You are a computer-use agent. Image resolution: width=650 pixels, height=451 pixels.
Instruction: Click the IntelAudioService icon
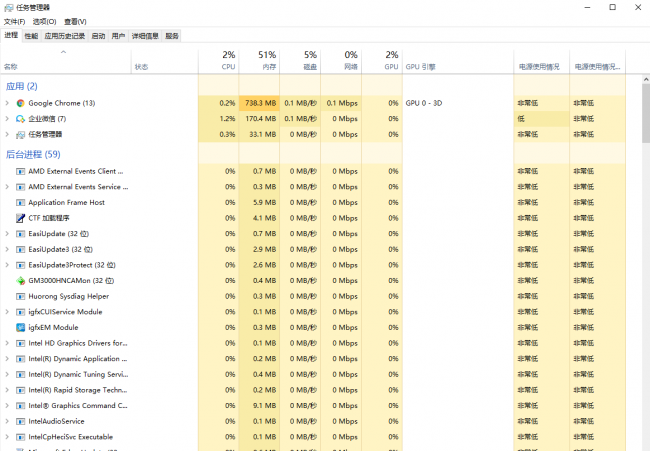tap(20, 422)
